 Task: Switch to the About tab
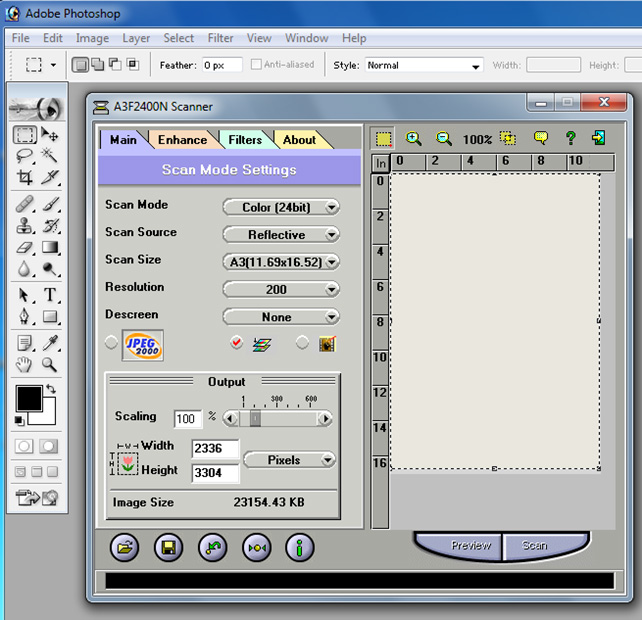tap(300, 140)
